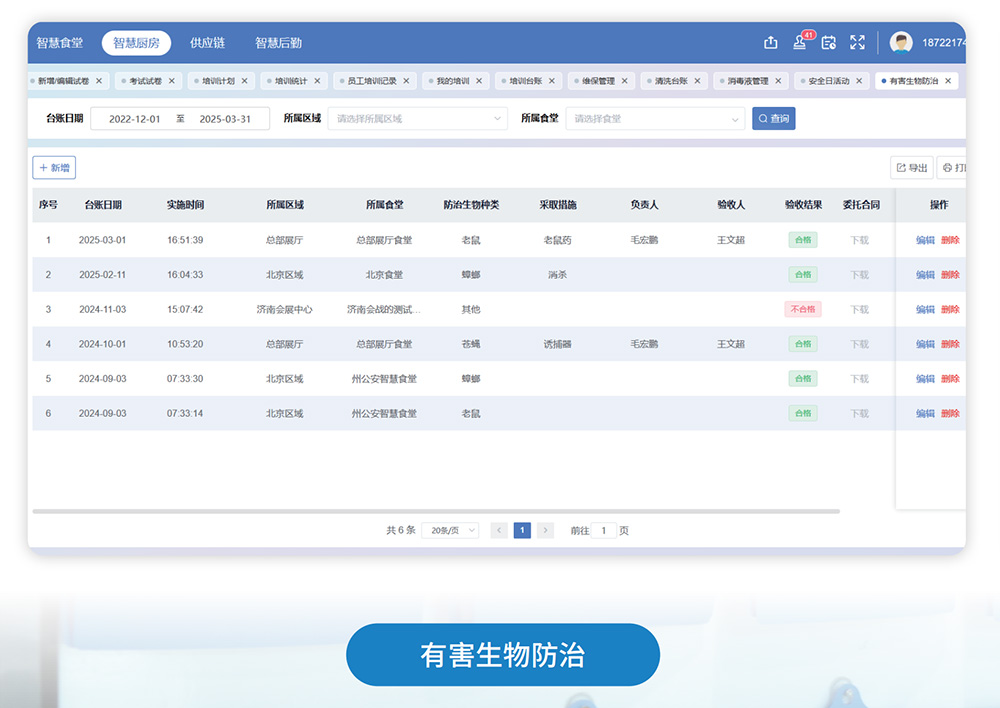Open the 所属区域 region dropdown
The width and height of the screenshot is (1000, 708).
coord(417,118)
